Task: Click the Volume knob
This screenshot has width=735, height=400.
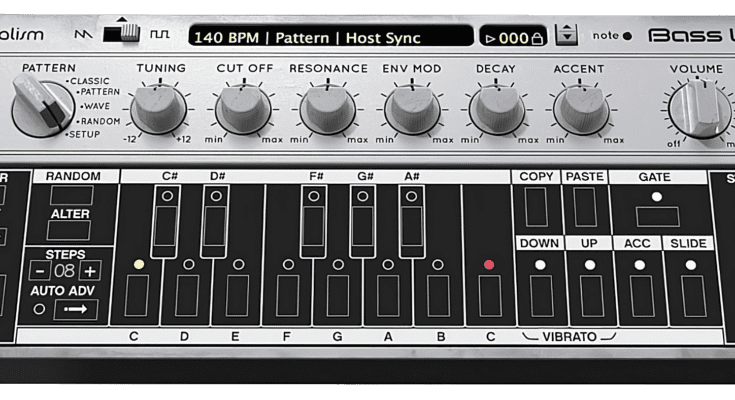Action: [698, 108]
